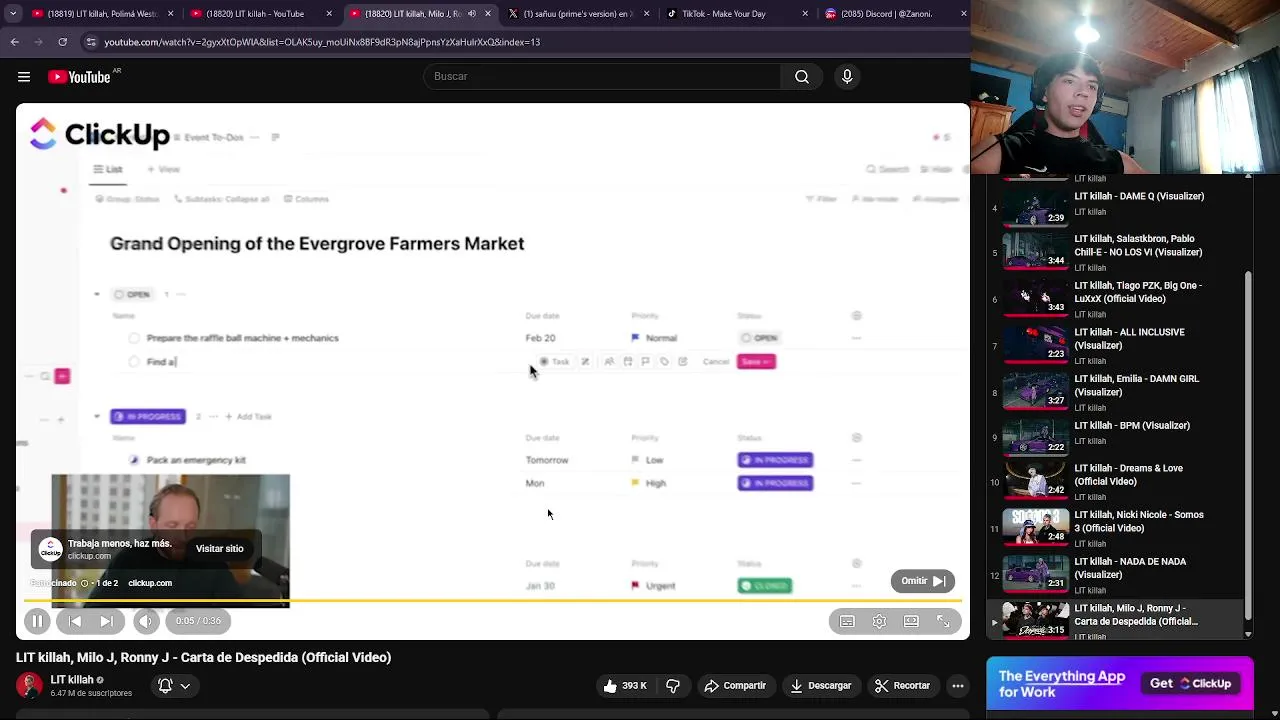The height and width of the screenshot is (720, 1280).
Task: Switch to the X sañuu tab
Action: point(578,14)
